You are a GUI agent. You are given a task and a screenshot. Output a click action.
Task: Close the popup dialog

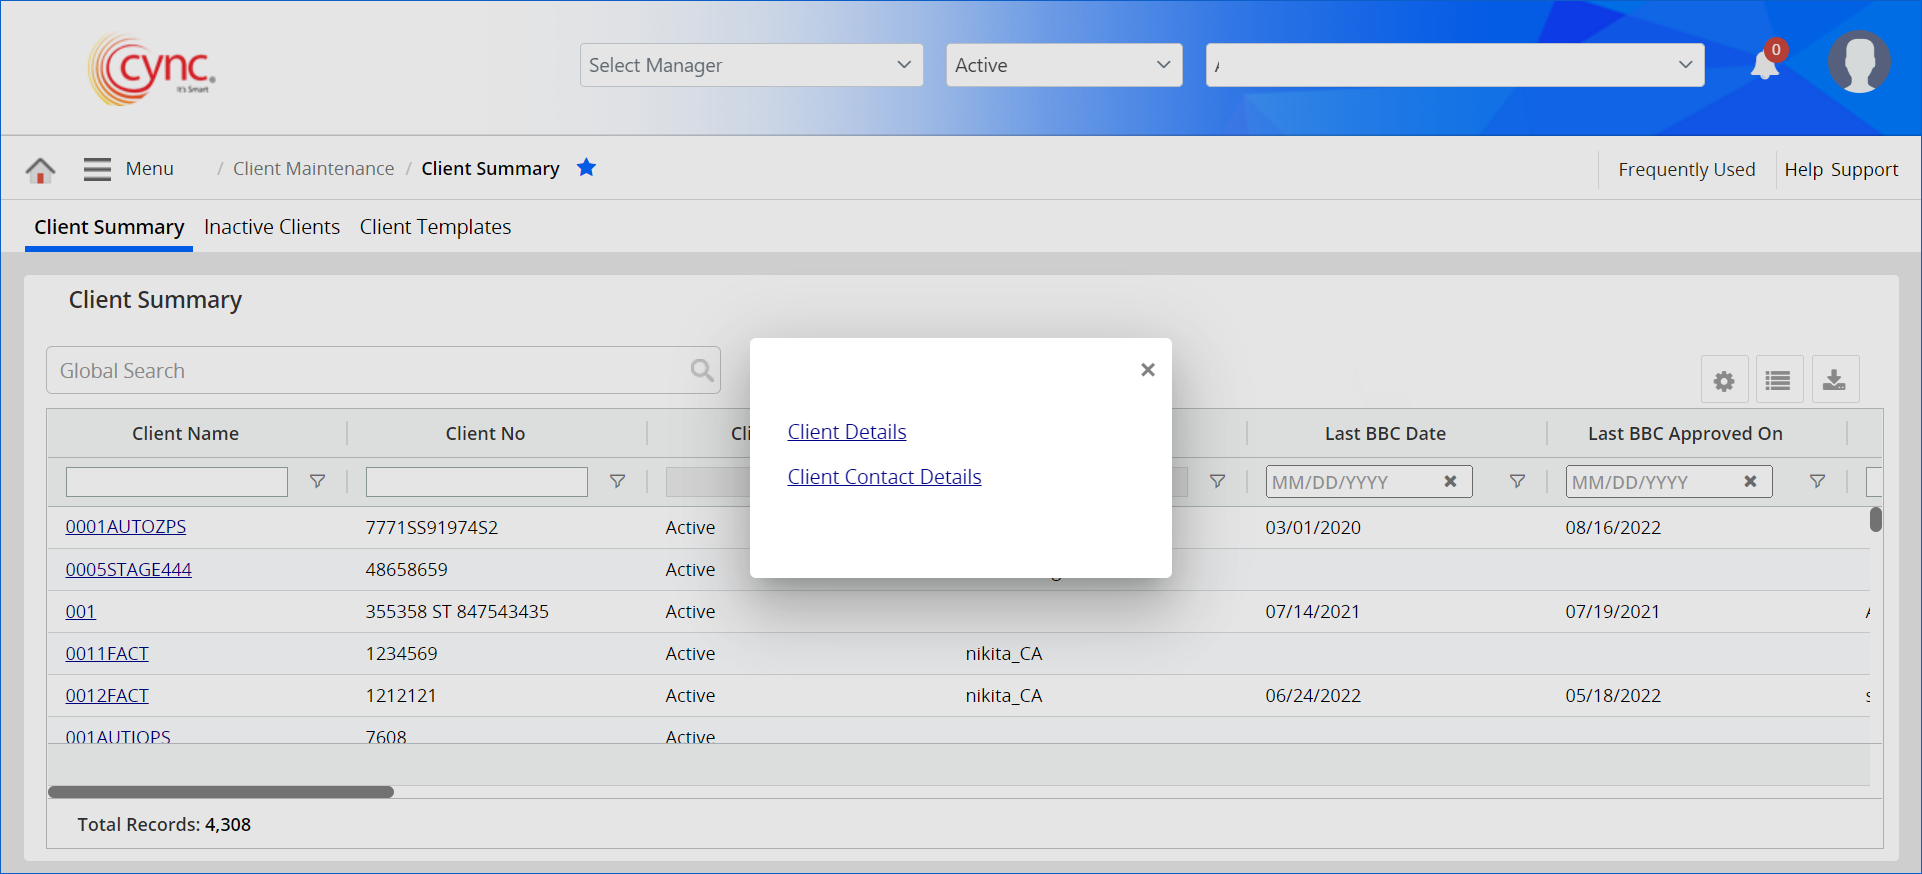1148,370
